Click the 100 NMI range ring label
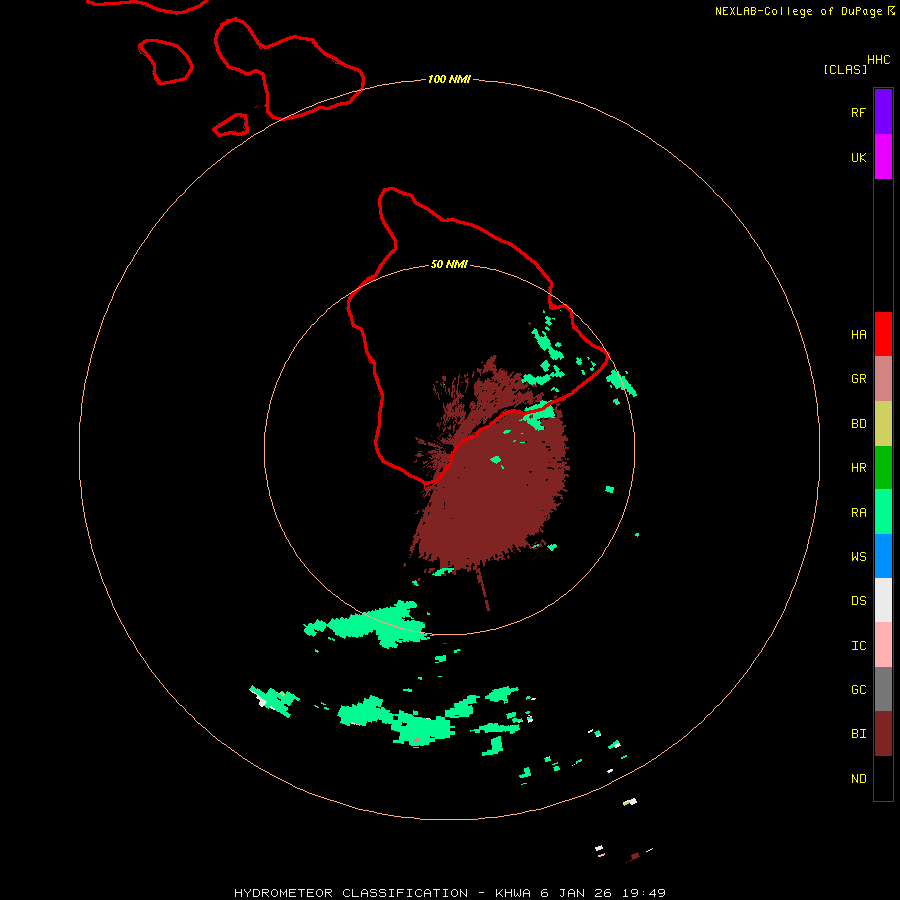 449,79
